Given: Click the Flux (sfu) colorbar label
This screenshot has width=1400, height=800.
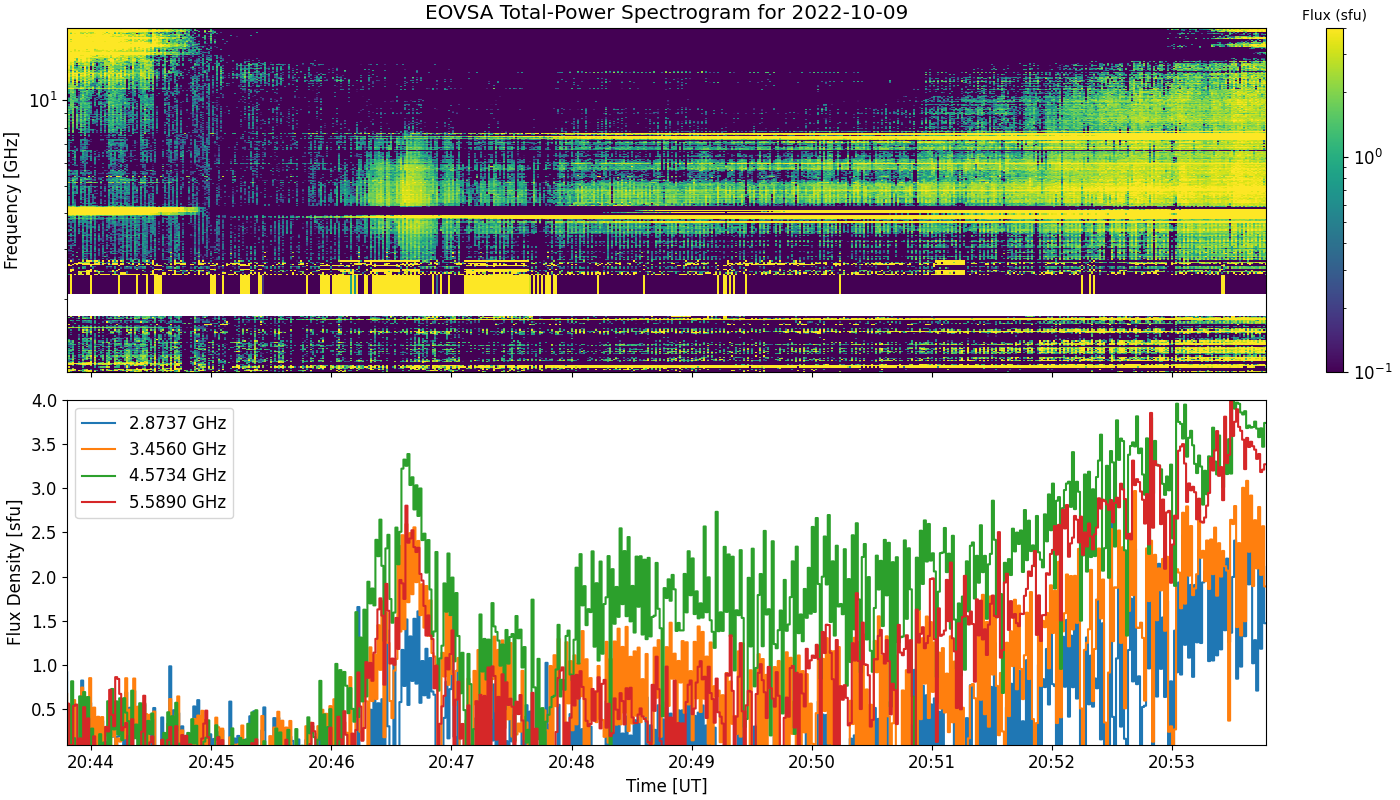Looking at the screenshot, I should (1334, 15).
